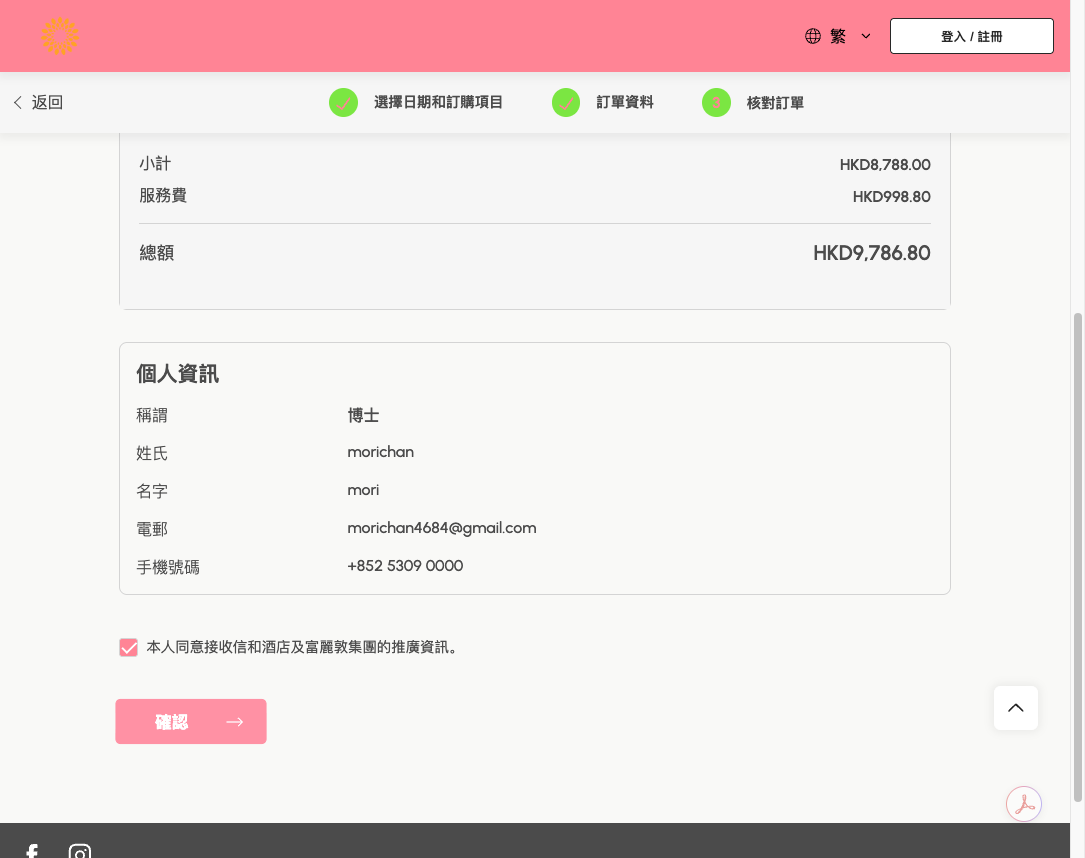1085x858 pixels.
Task: Click the 手機號碼 label
Action: 168,567
